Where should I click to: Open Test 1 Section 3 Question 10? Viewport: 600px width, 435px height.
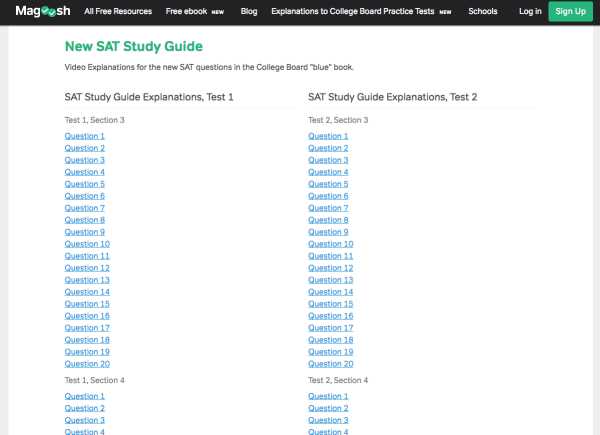[x=87, y=244]
